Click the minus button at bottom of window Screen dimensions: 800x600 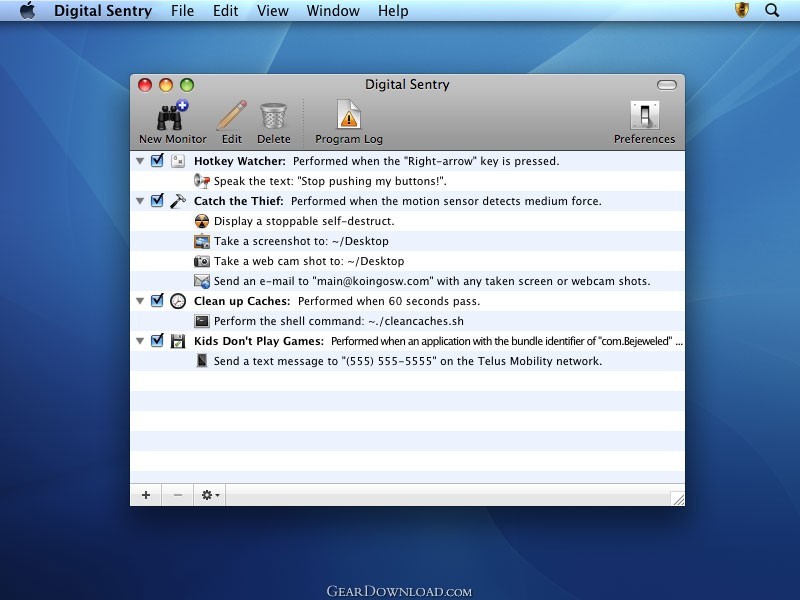tap(178, 495)
